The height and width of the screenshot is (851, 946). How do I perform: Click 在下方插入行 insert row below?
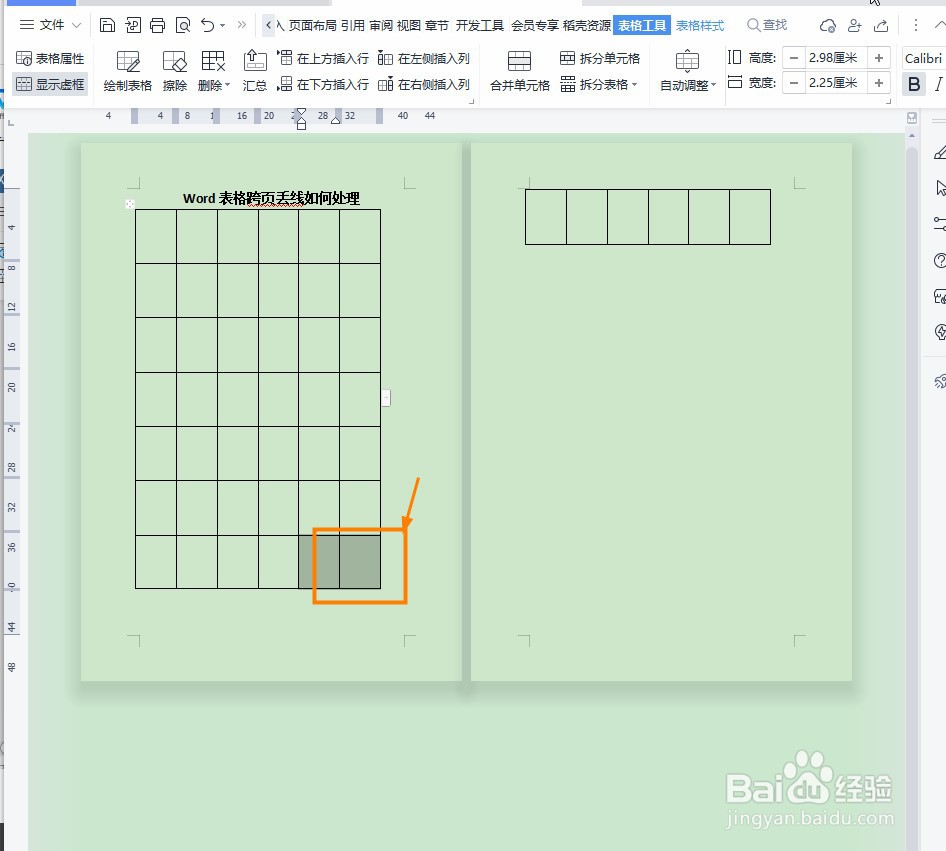click(x=323, y=84)
